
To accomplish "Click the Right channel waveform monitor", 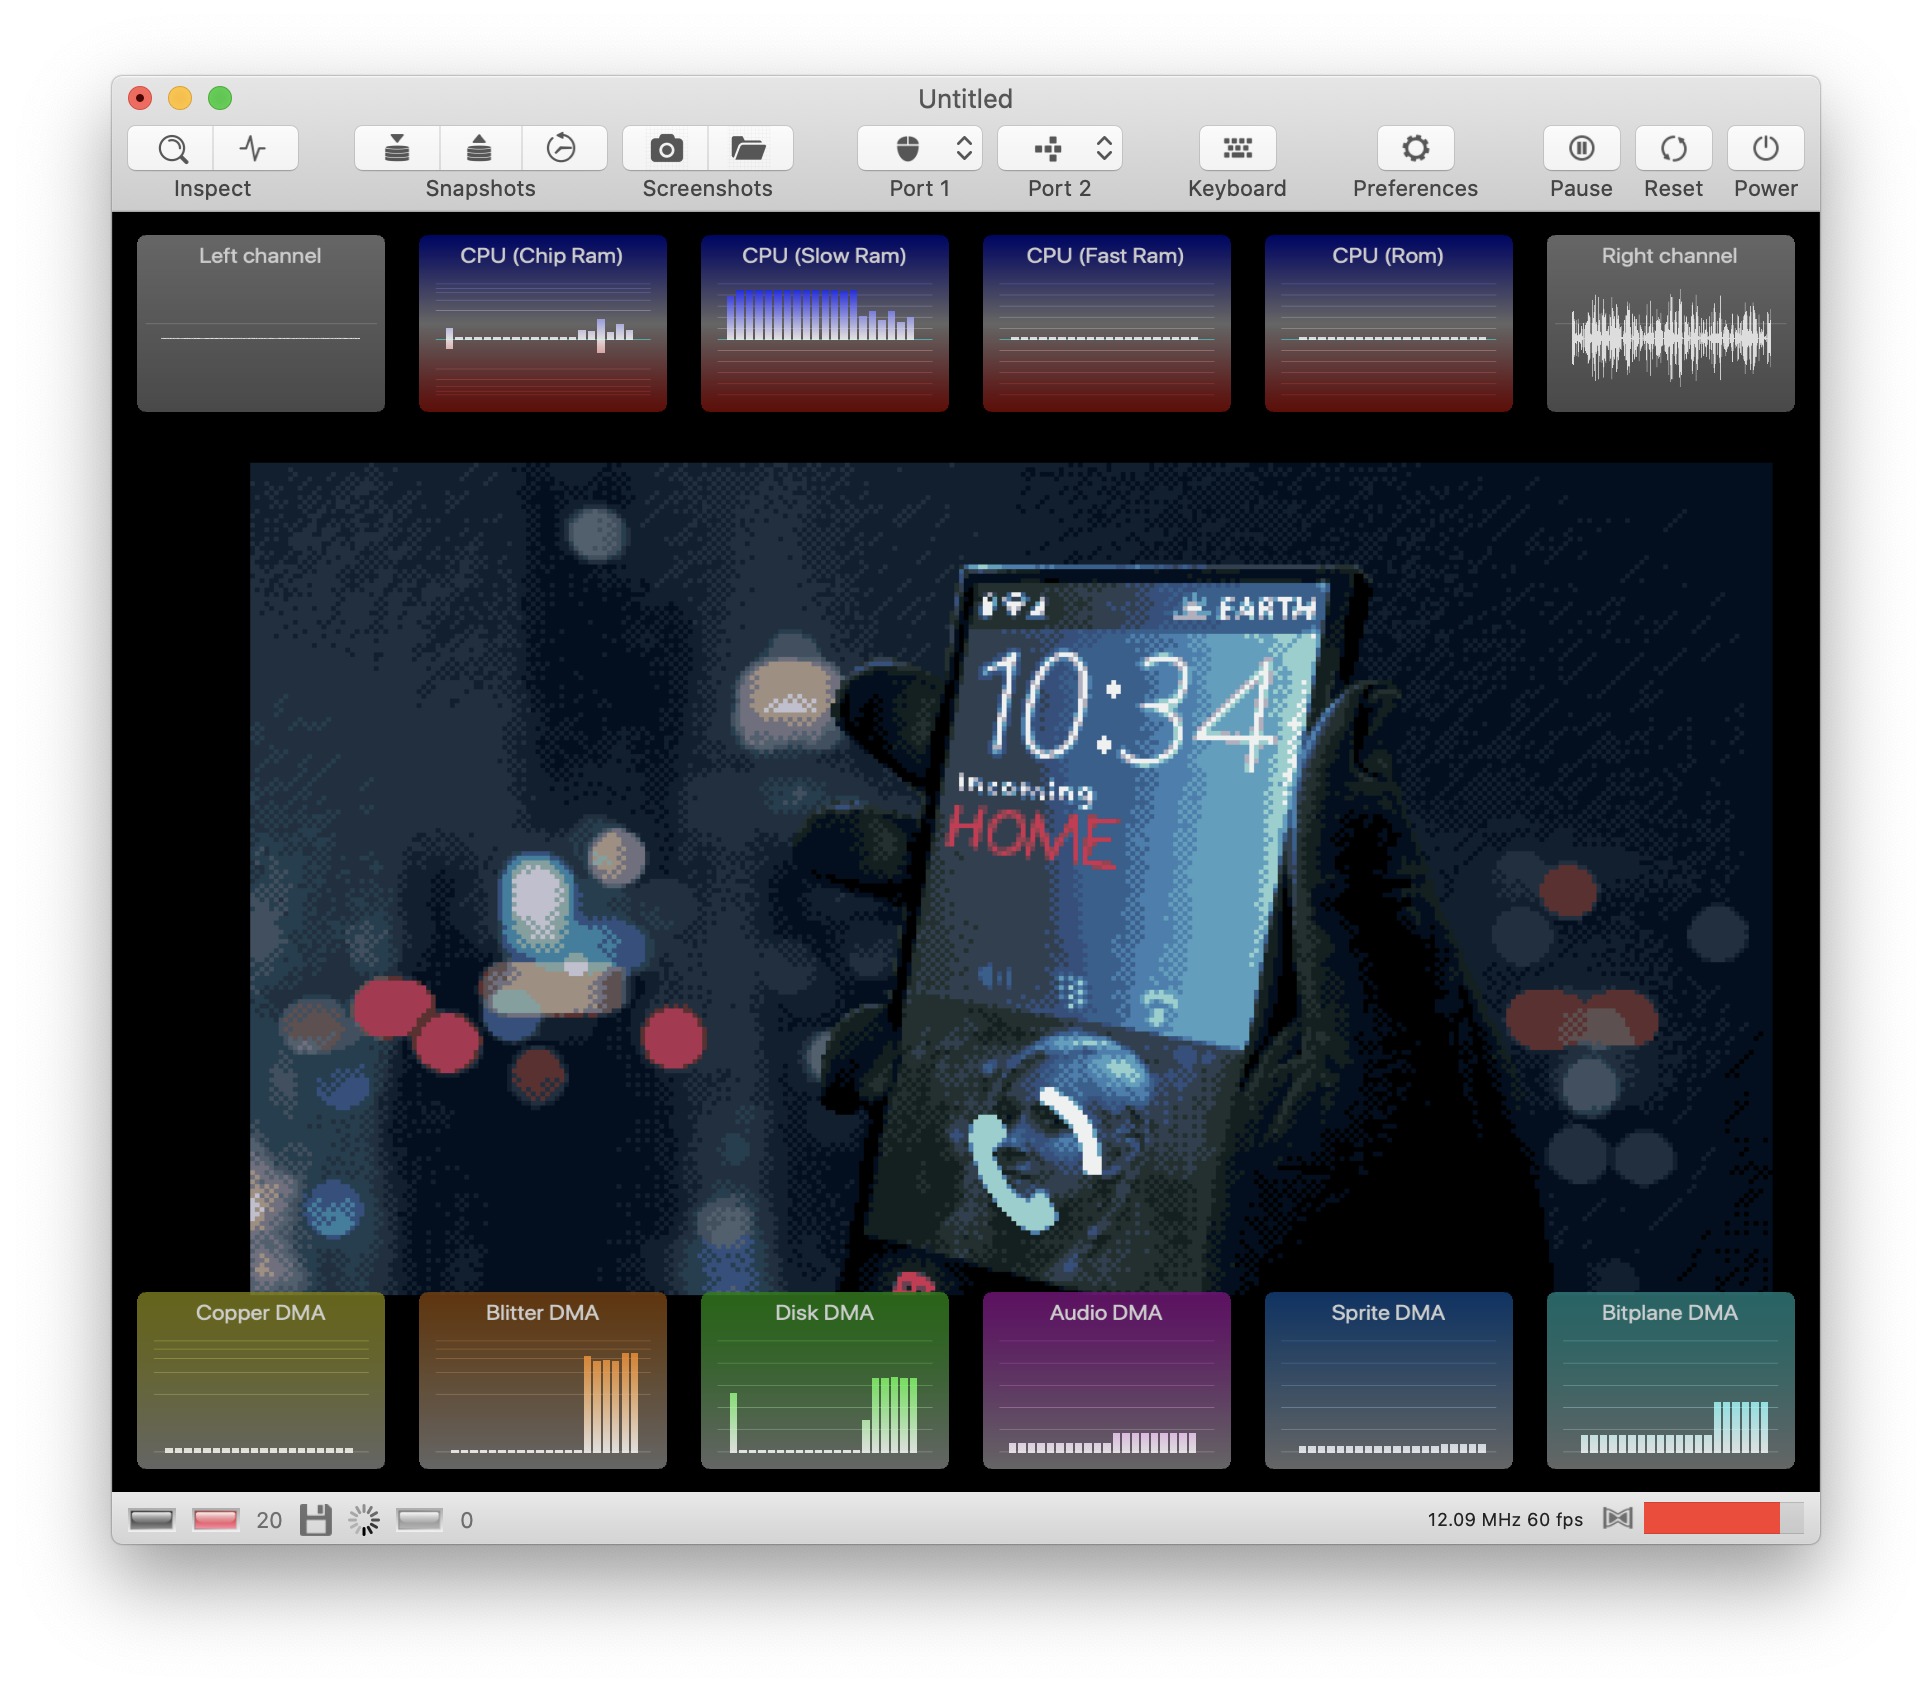I will (1671, 323).
